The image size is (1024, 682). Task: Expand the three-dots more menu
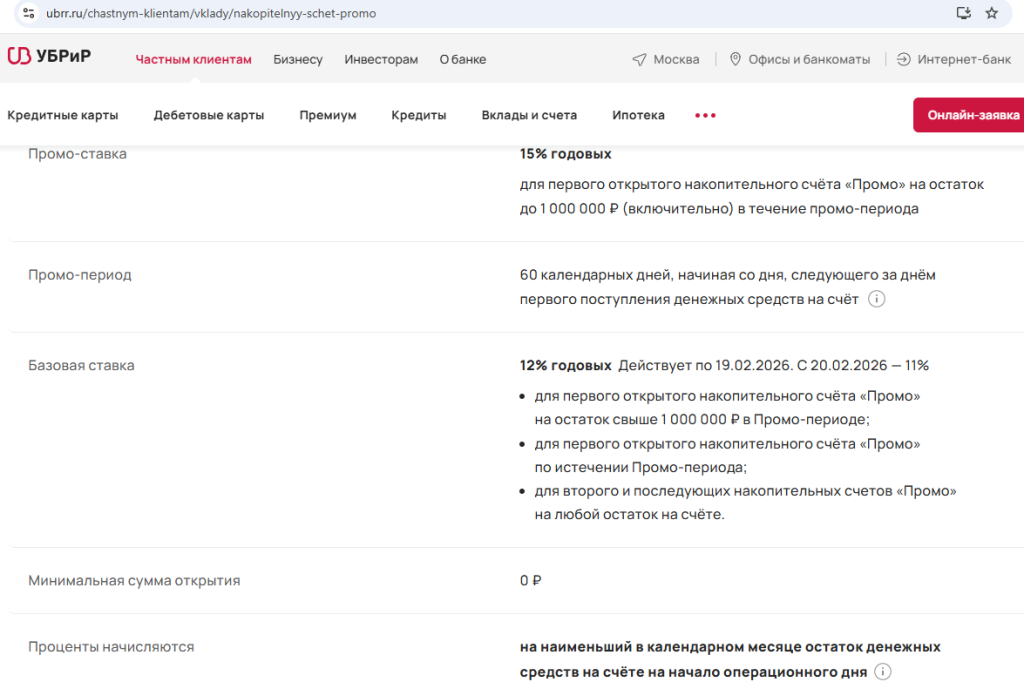705,115
